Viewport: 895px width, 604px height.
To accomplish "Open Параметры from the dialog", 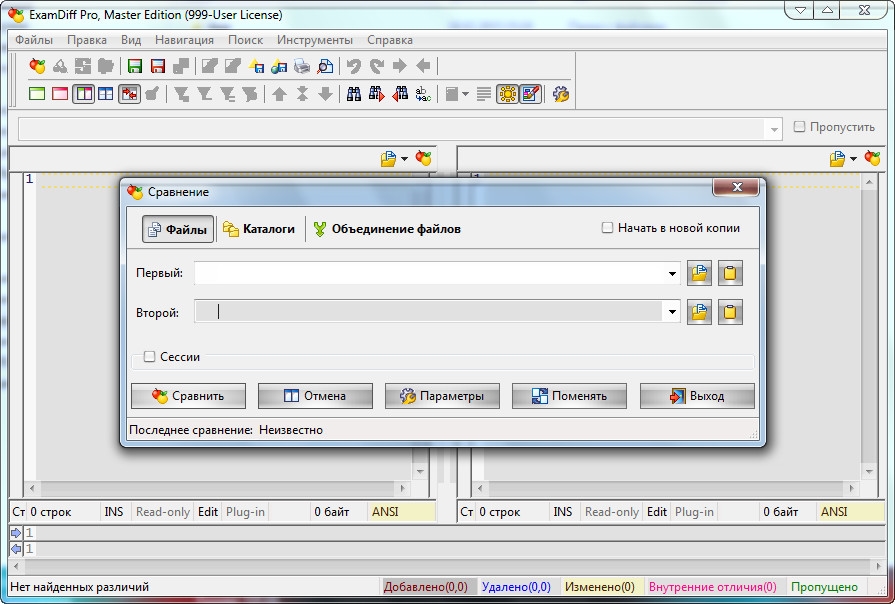I will pyautogui.click(x=442, y=396).
